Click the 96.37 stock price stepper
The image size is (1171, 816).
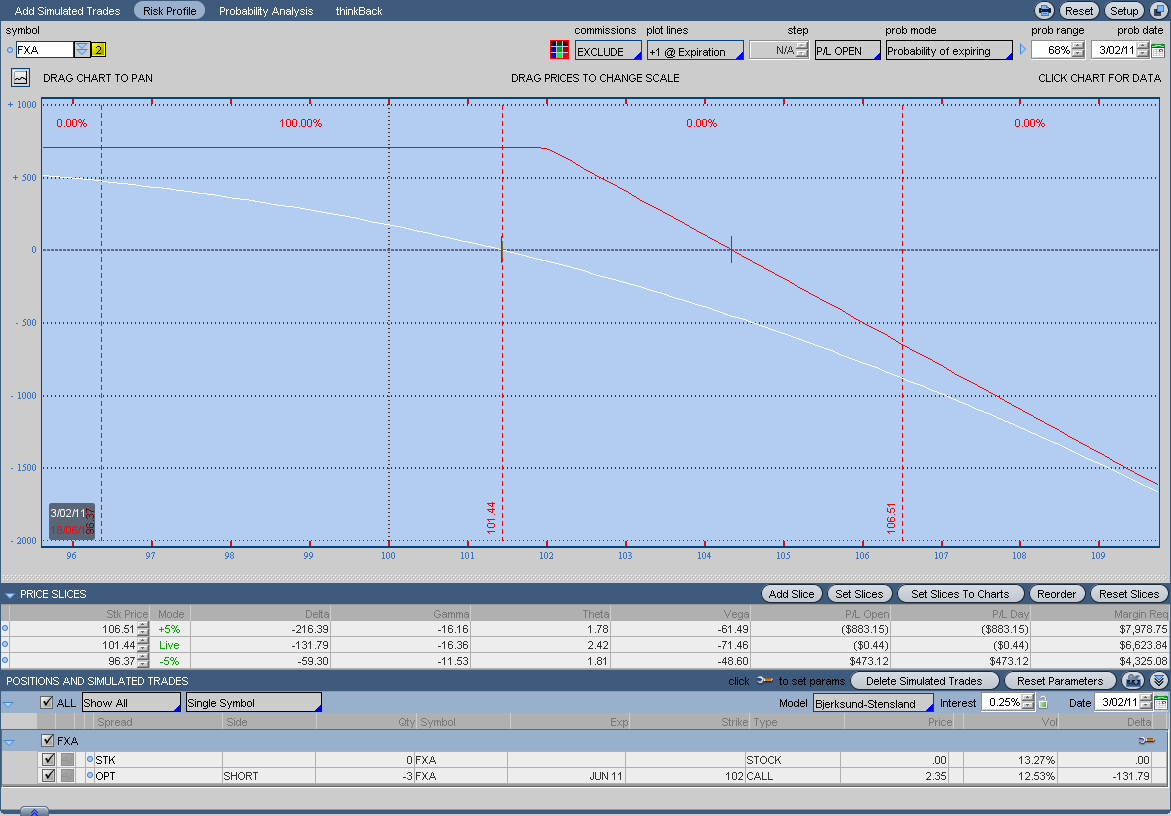143,661
